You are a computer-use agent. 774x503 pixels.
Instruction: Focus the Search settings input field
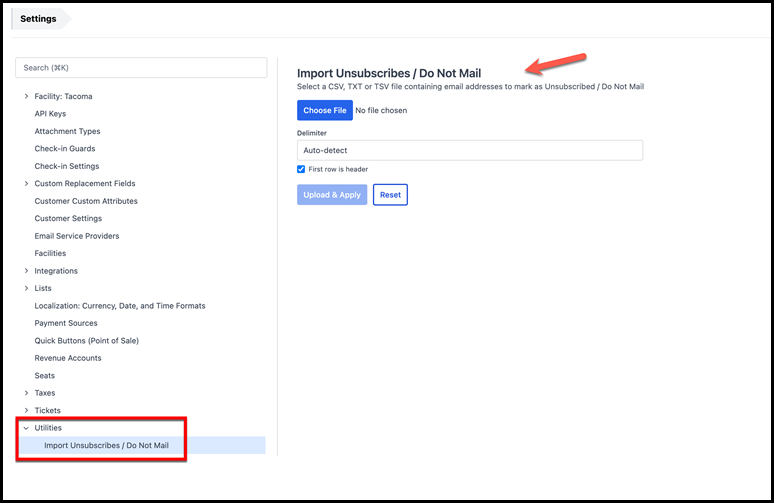(x=141, y=68)
